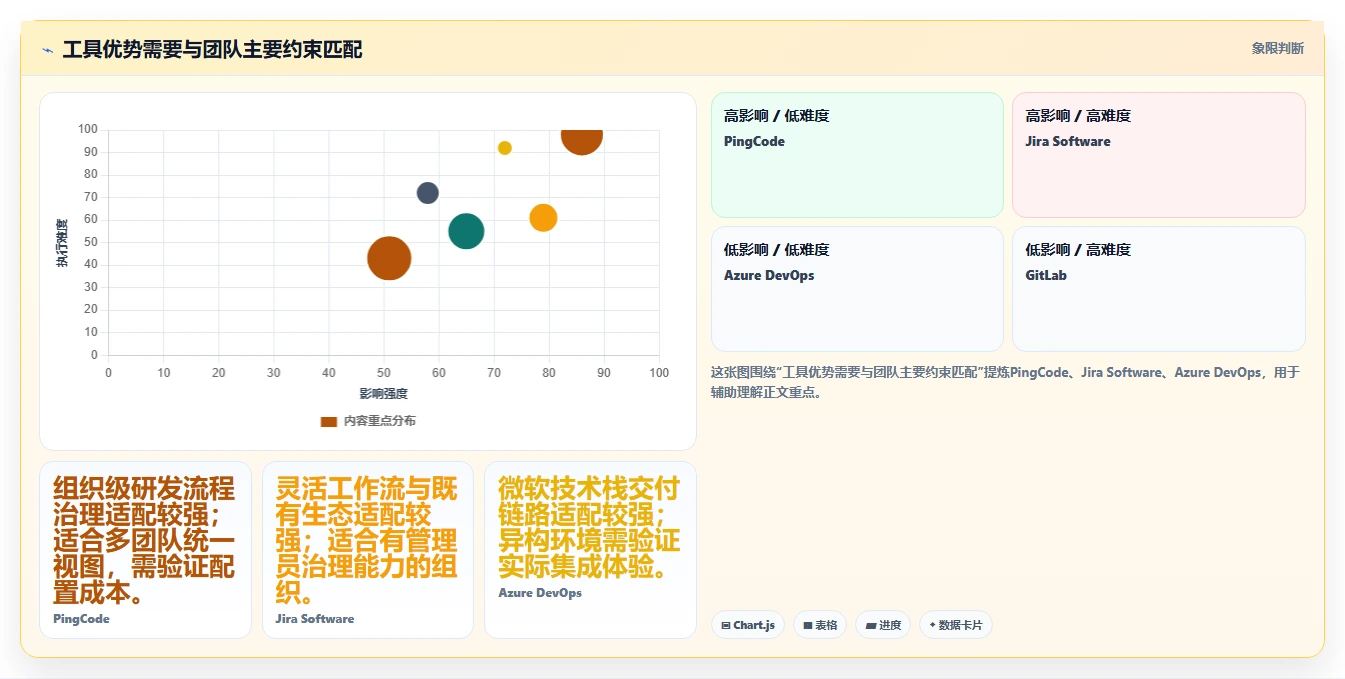
Task: Click the 数据卡片 tag chip
Action: pyautogui.click(x=956, y=625)
